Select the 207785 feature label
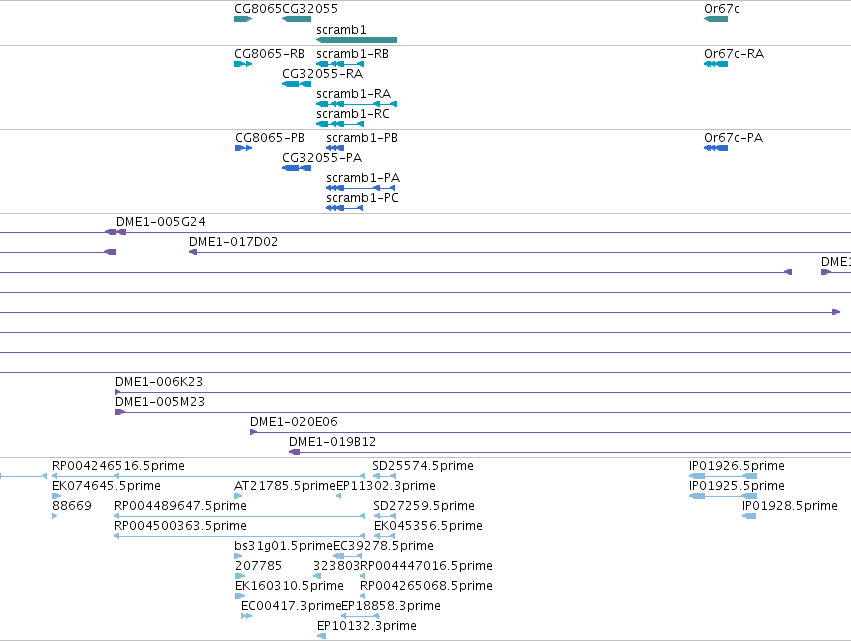 point(258,567)
